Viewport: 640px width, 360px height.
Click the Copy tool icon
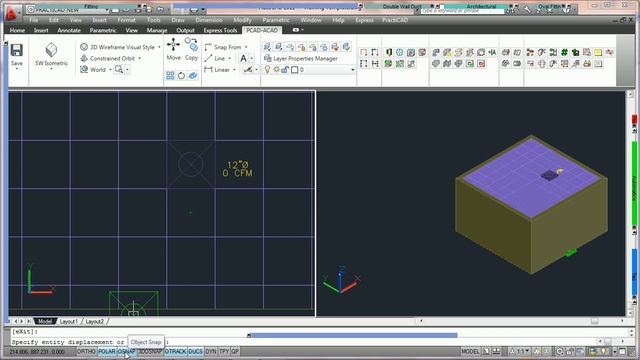point(191,44)
